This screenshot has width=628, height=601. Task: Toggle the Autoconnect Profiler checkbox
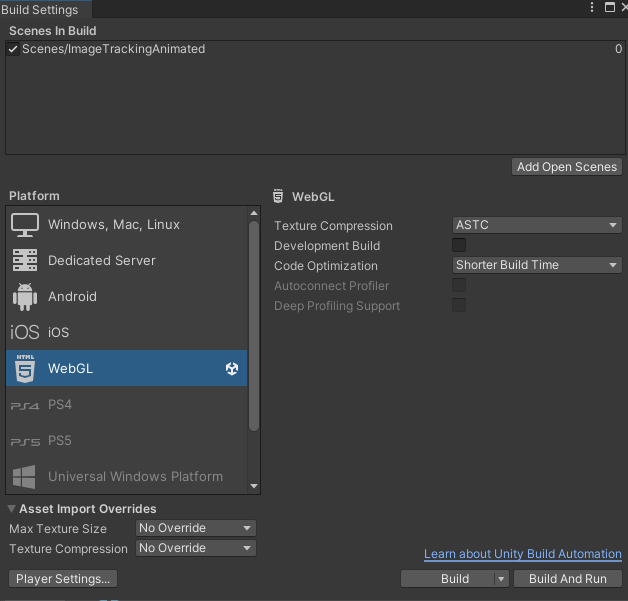click(459, 286)
